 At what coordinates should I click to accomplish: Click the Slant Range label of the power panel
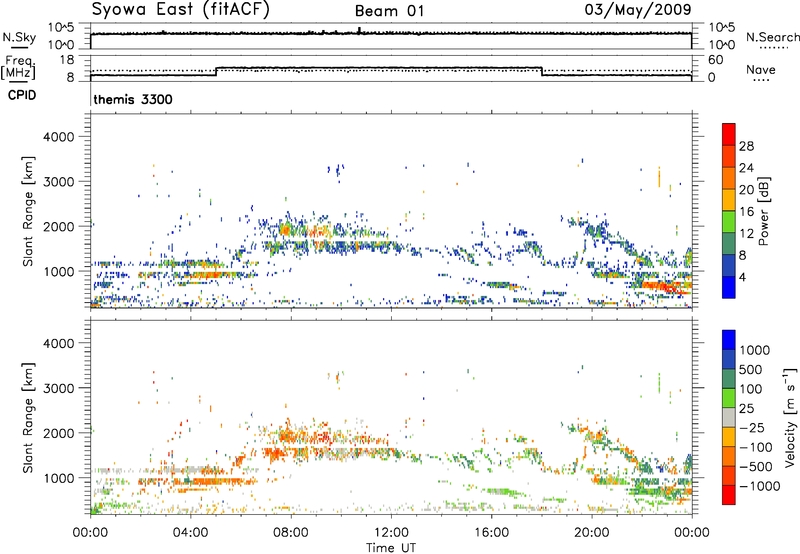(28, 211)
